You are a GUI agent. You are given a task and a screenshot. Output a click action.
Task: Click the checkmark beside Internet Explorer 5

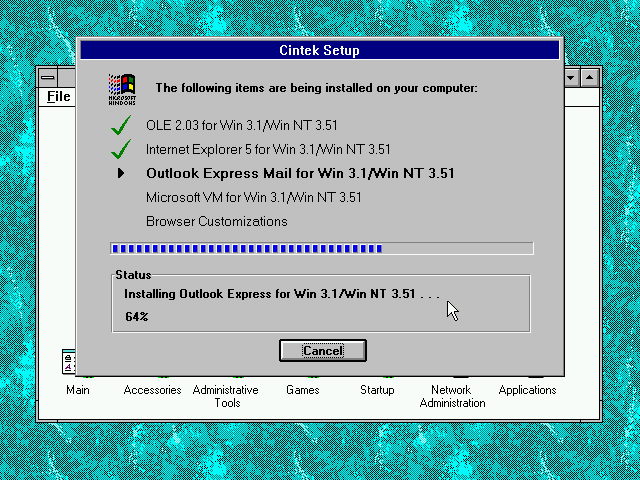click(x=121, y=149)
